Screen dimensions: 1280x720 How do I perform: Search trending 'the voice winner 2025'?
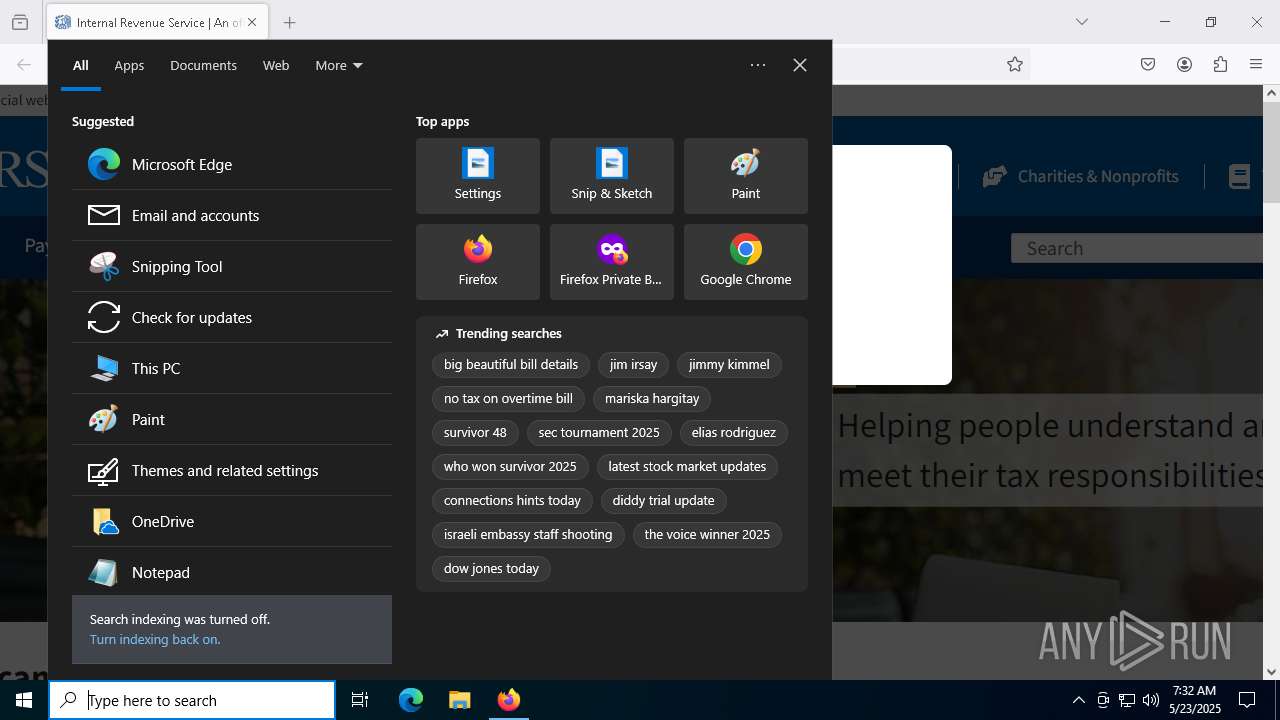[x=707, y=535]
